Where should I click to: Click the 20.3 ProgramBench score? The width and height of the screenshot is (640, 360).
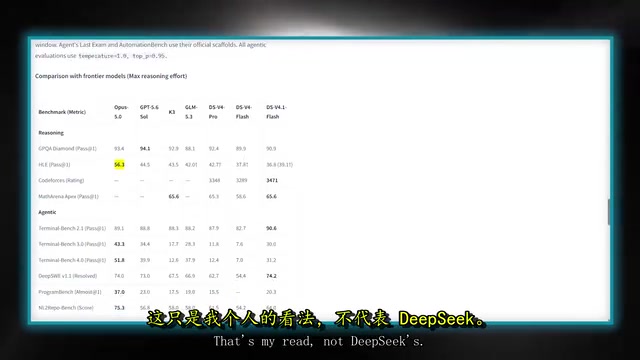point(271,292)
